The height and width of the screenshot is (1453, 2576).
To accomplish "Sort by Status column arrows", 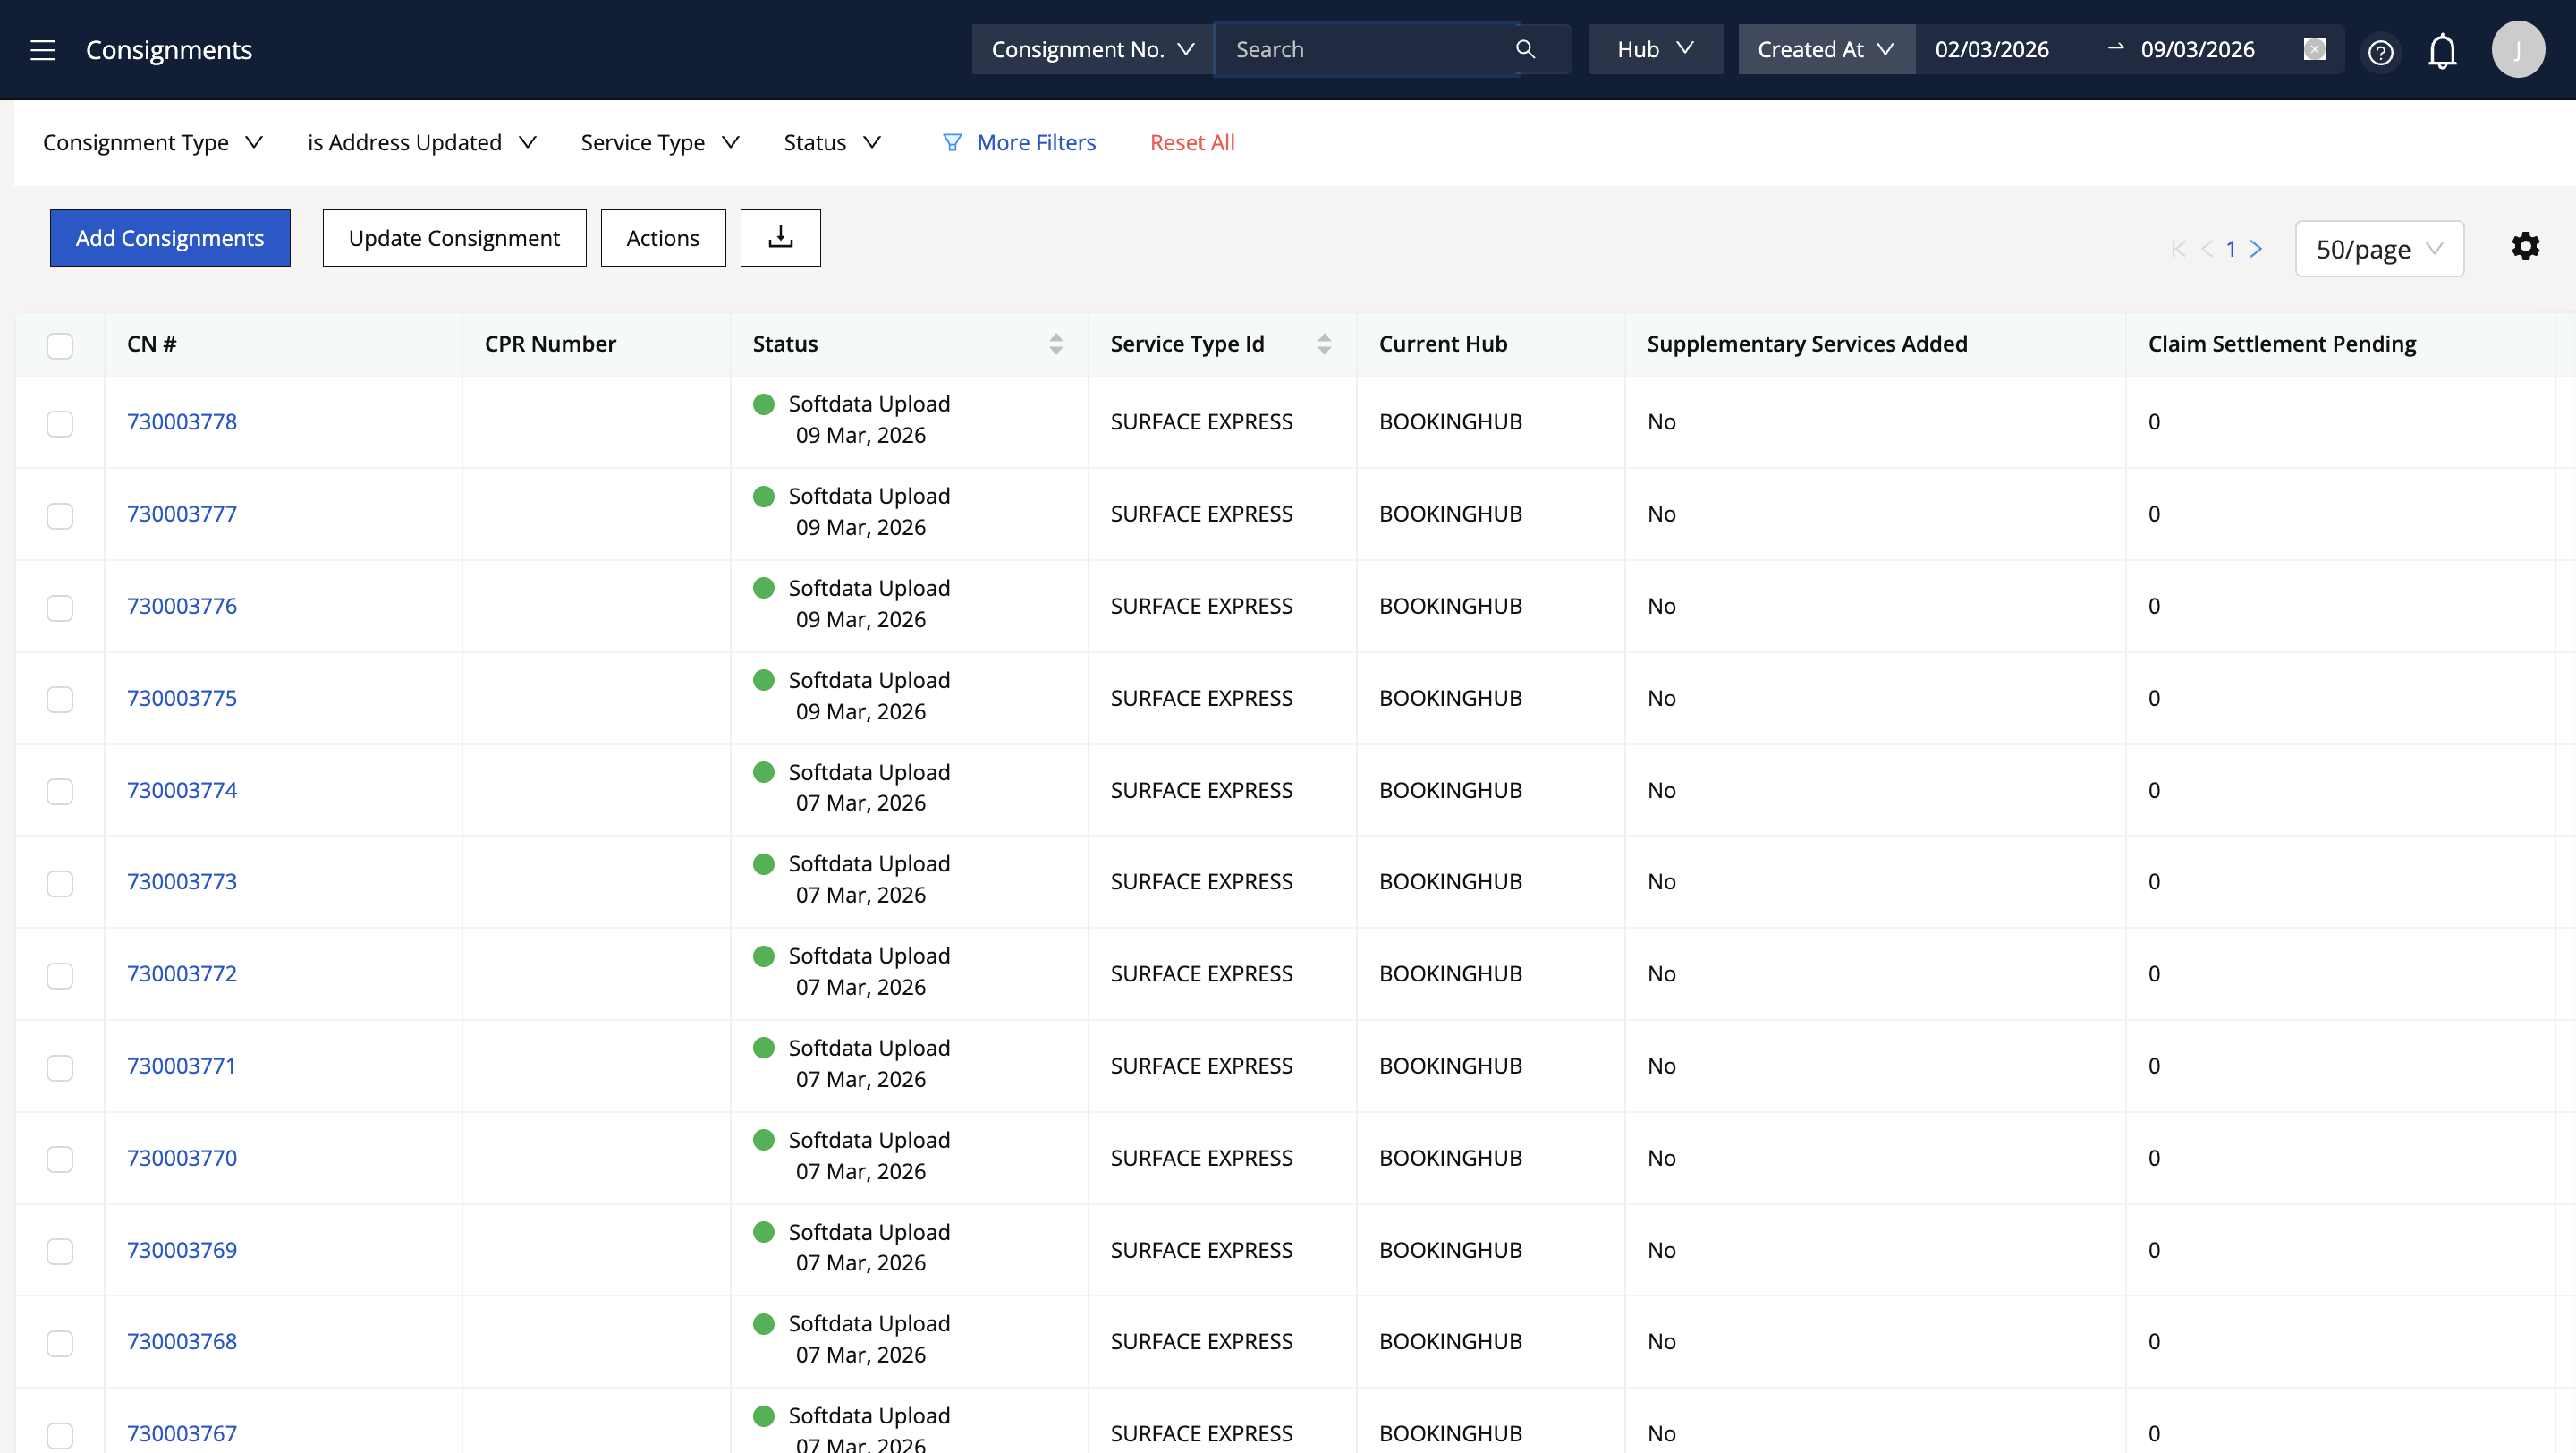I will [x=1056, y=344].
